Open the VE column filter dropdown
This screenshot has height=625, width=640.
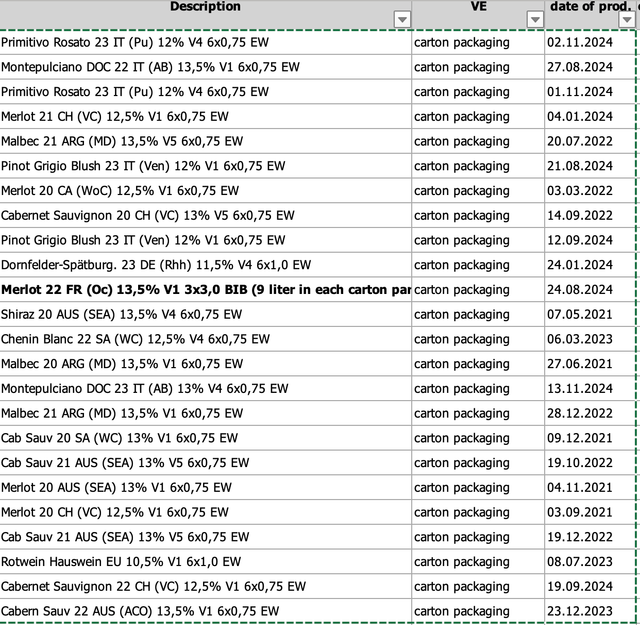click(535, 19)
